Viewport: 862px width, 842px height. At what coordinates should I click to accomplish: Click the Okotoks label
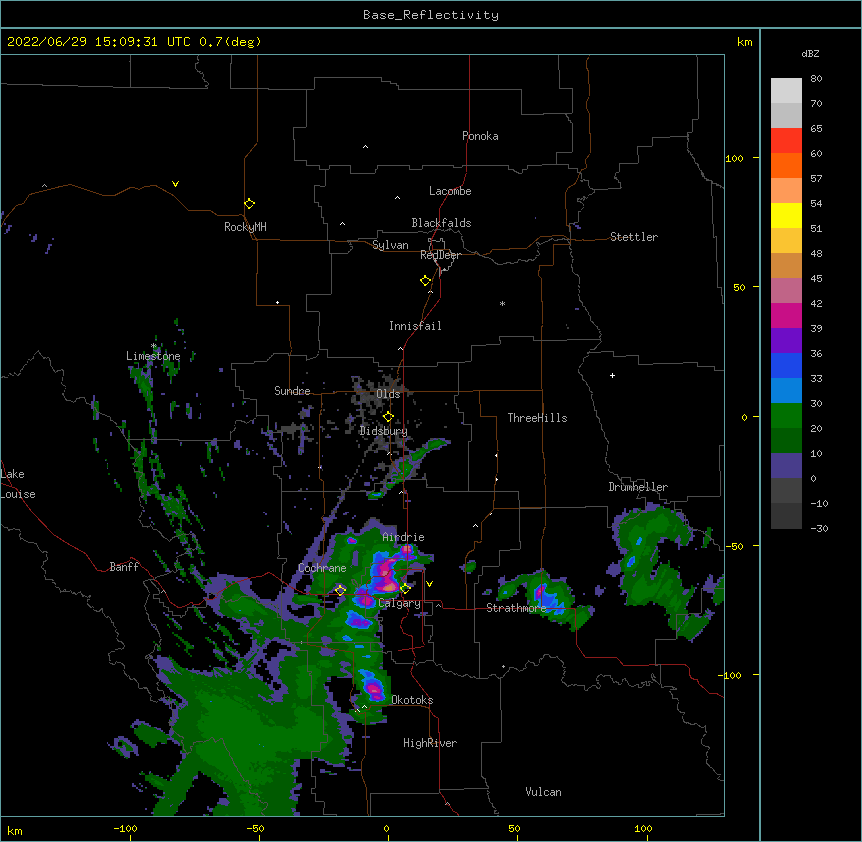(x=412, y=700)
